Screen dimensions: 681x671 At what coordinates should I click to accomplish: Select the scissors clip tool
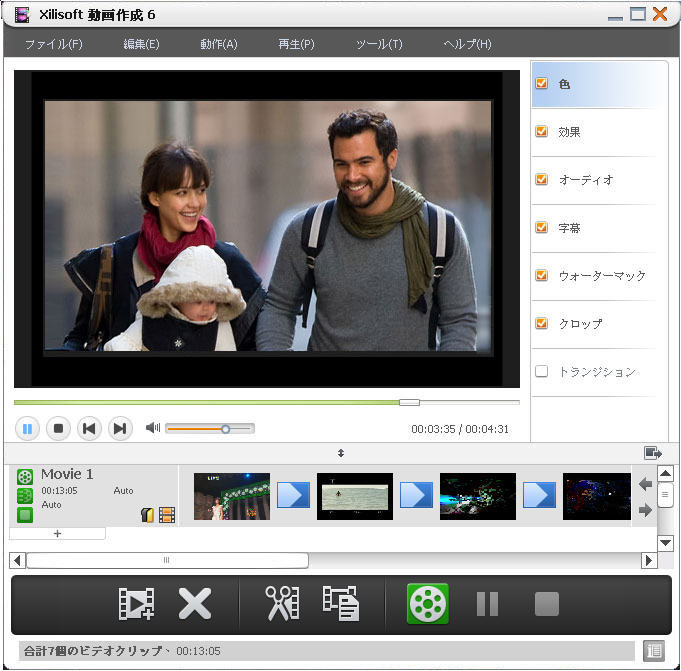(282, 603)
